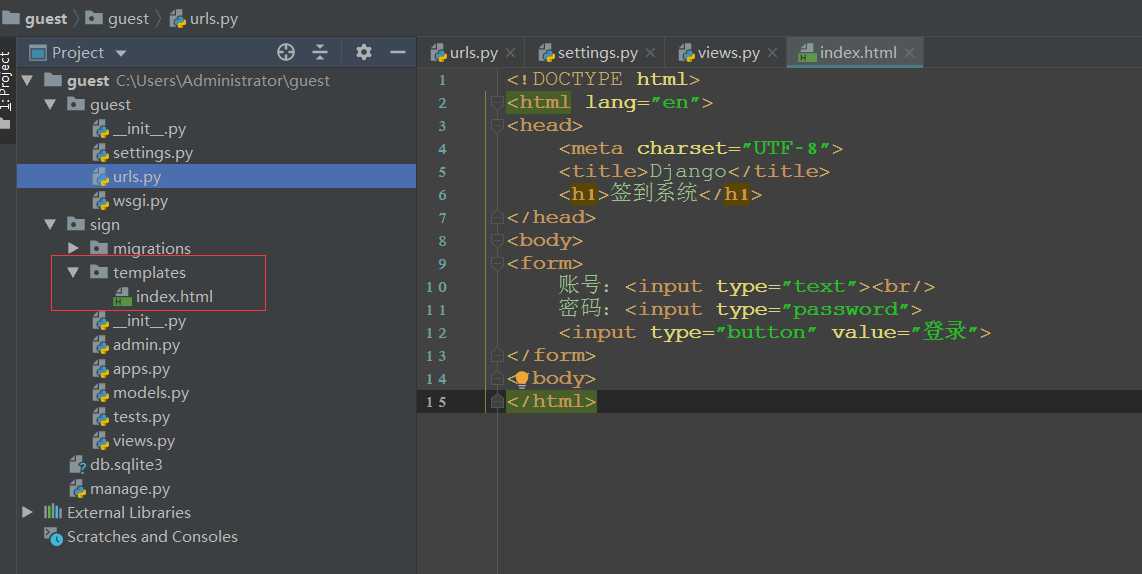The width and height of the screenshot is (1142, 574).
Task: Click the meta charset UTF-8 line
Action: [701, 149]
